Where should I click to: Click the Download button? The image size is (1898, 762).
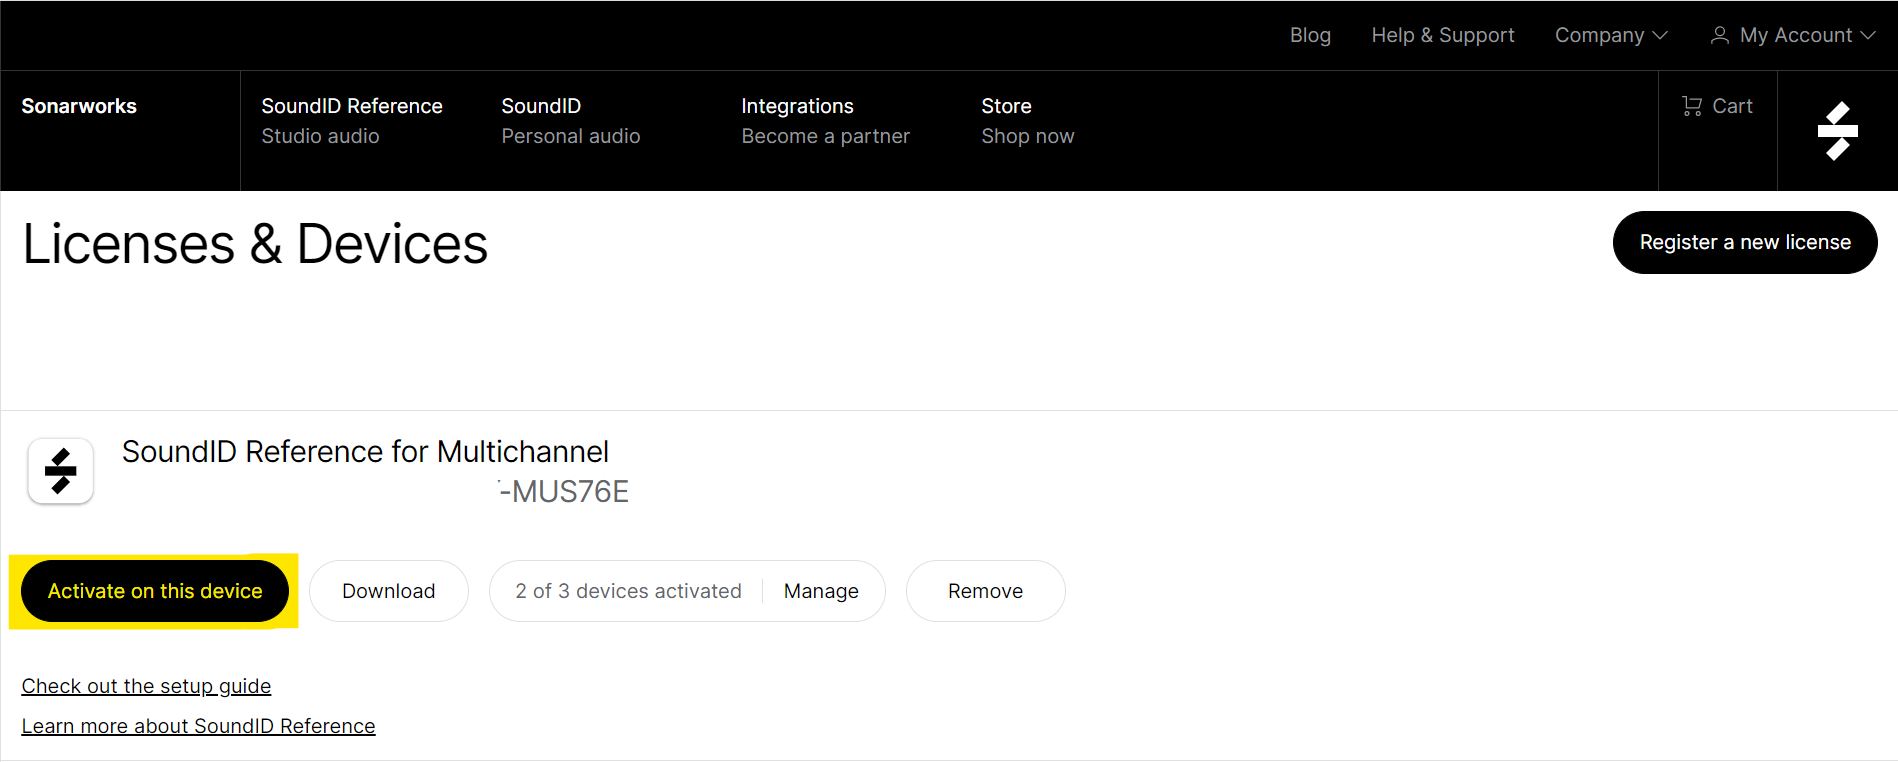coord(389,591)
